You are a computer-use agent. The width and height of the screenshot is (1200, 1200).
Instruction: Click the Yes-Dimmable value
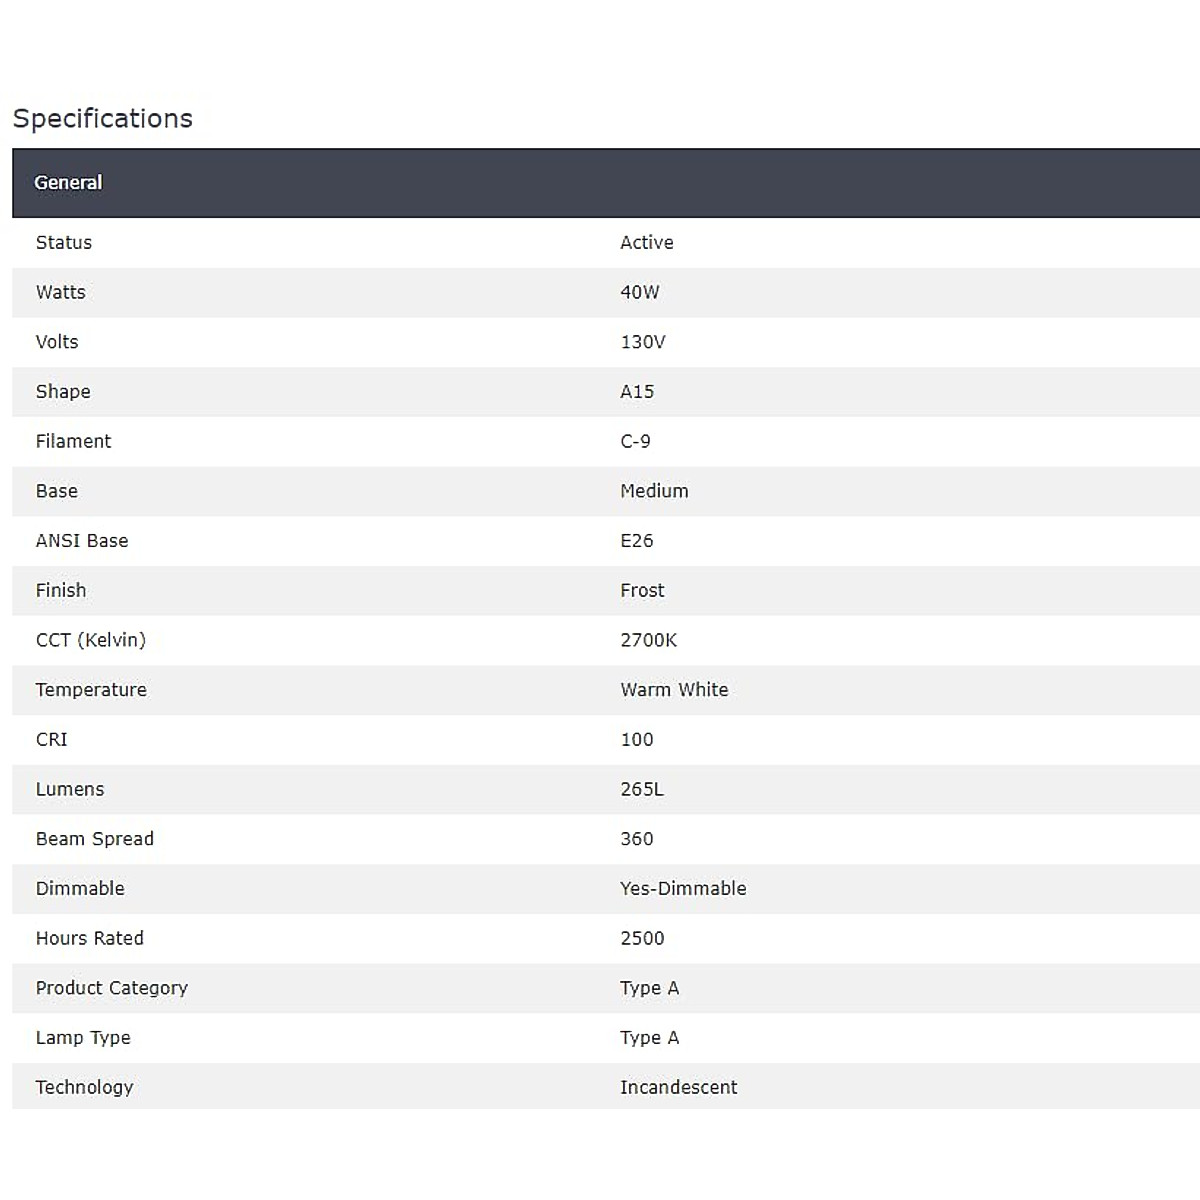tap(683, 888)
